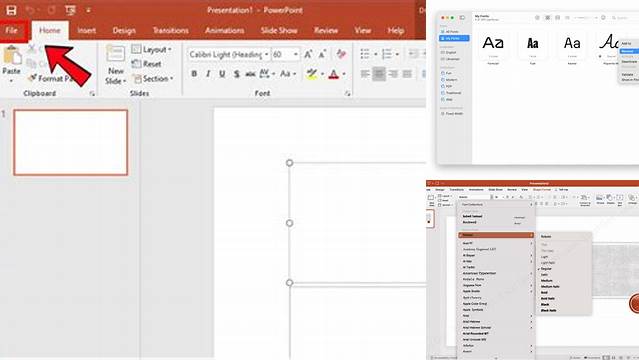Viewport: 639px width, 360px height.
Task: Select slide 1 thumbnail
Action: [x=71, y=142]
